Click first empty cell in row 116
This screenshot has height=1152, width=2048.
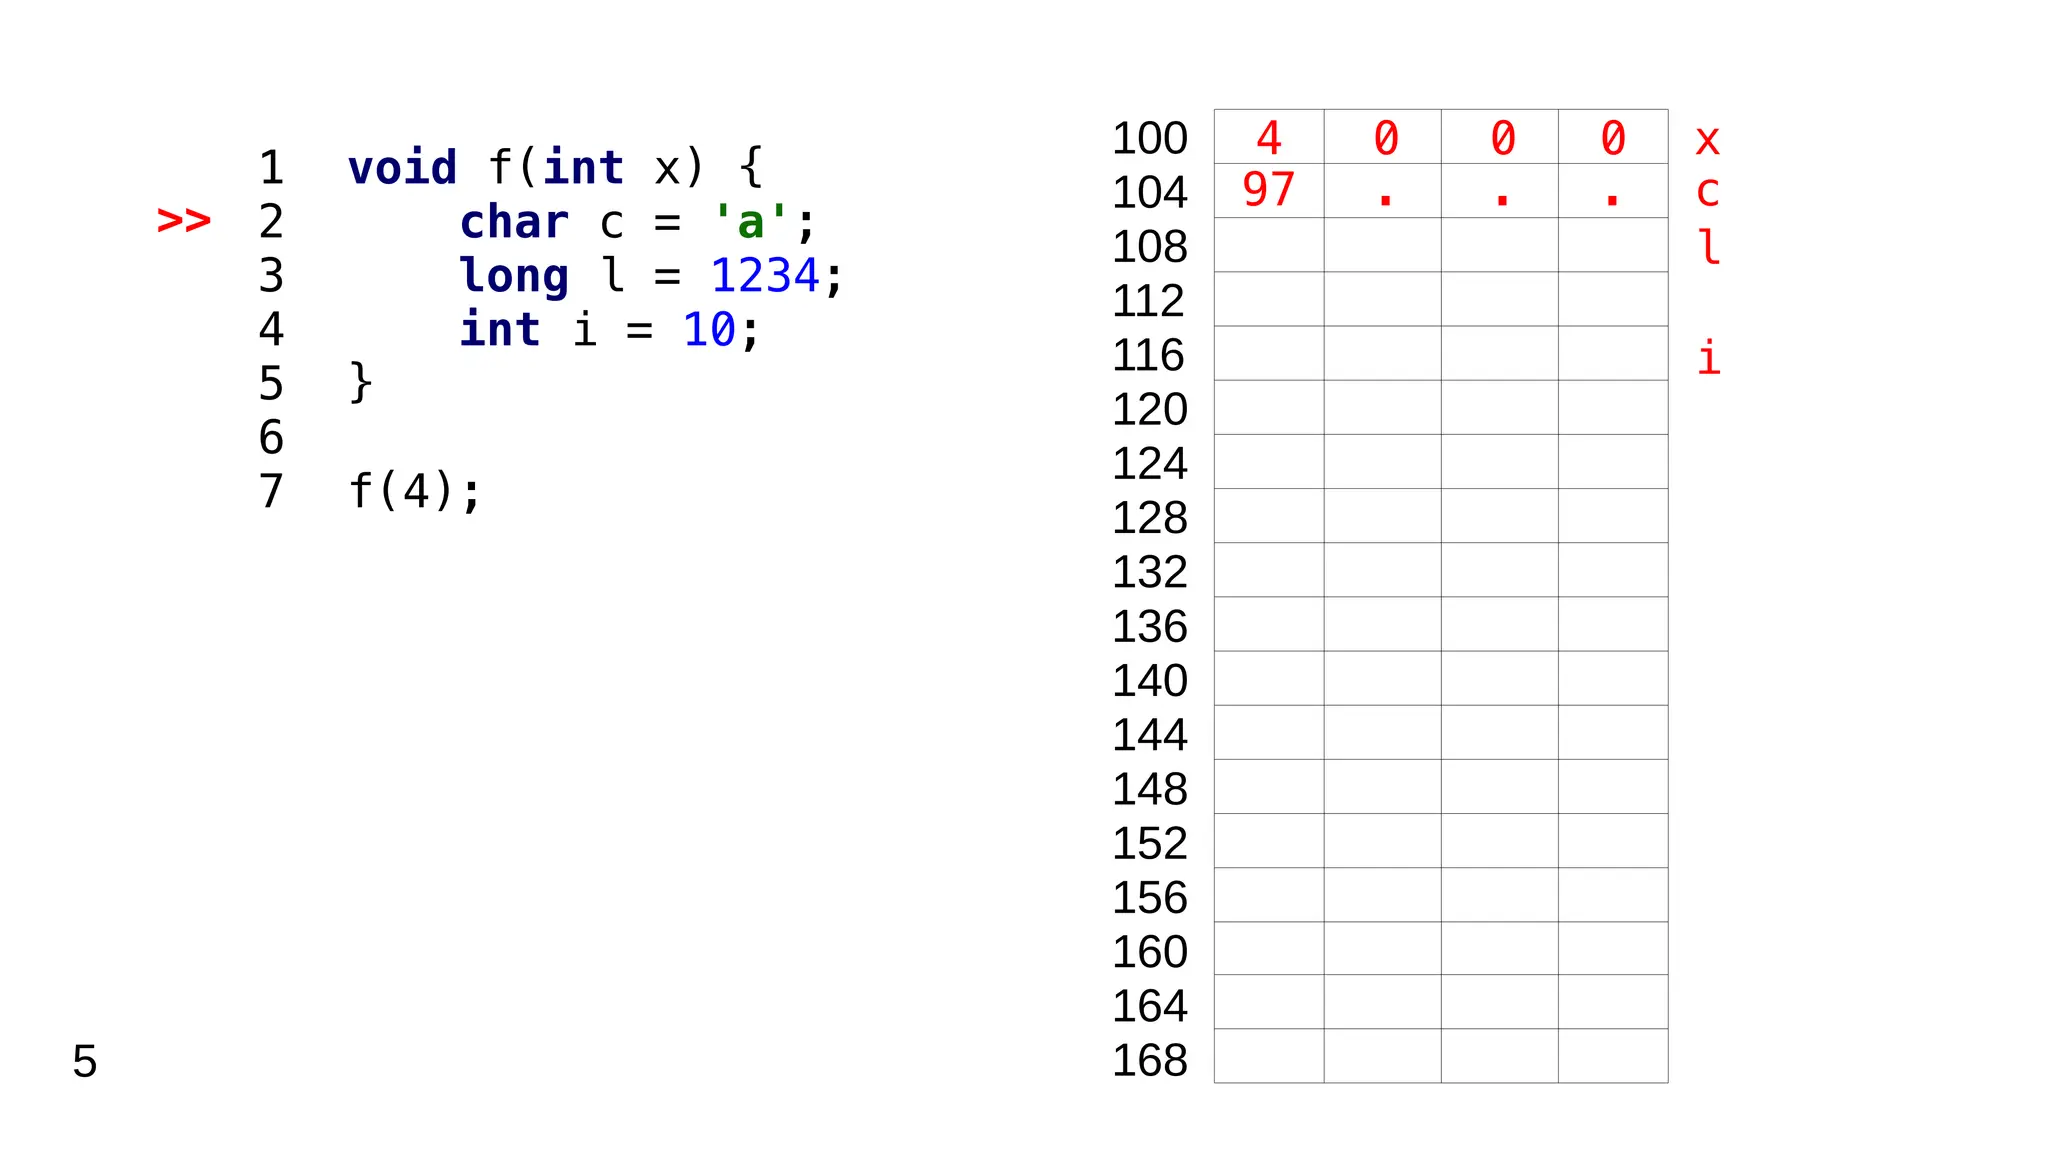[1269, 353]
